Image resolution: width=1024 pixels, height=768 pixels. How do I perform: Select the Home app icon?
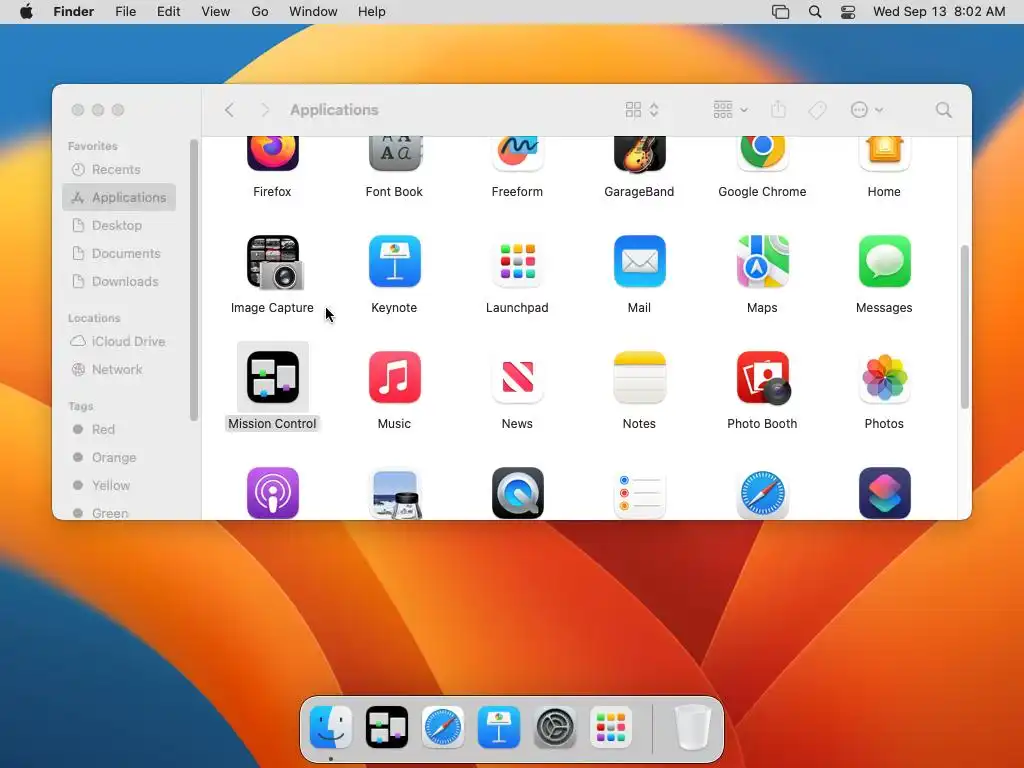pos(884,153)
